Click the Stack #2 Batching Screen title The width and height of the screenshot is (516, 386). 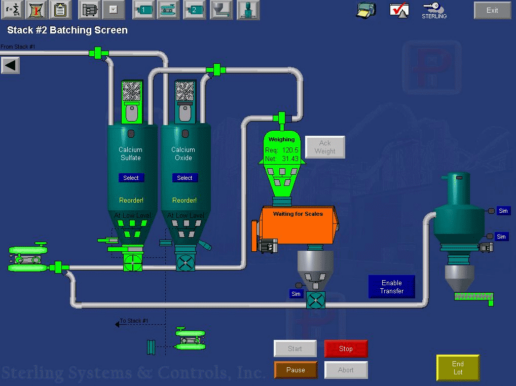pos(67,30)
